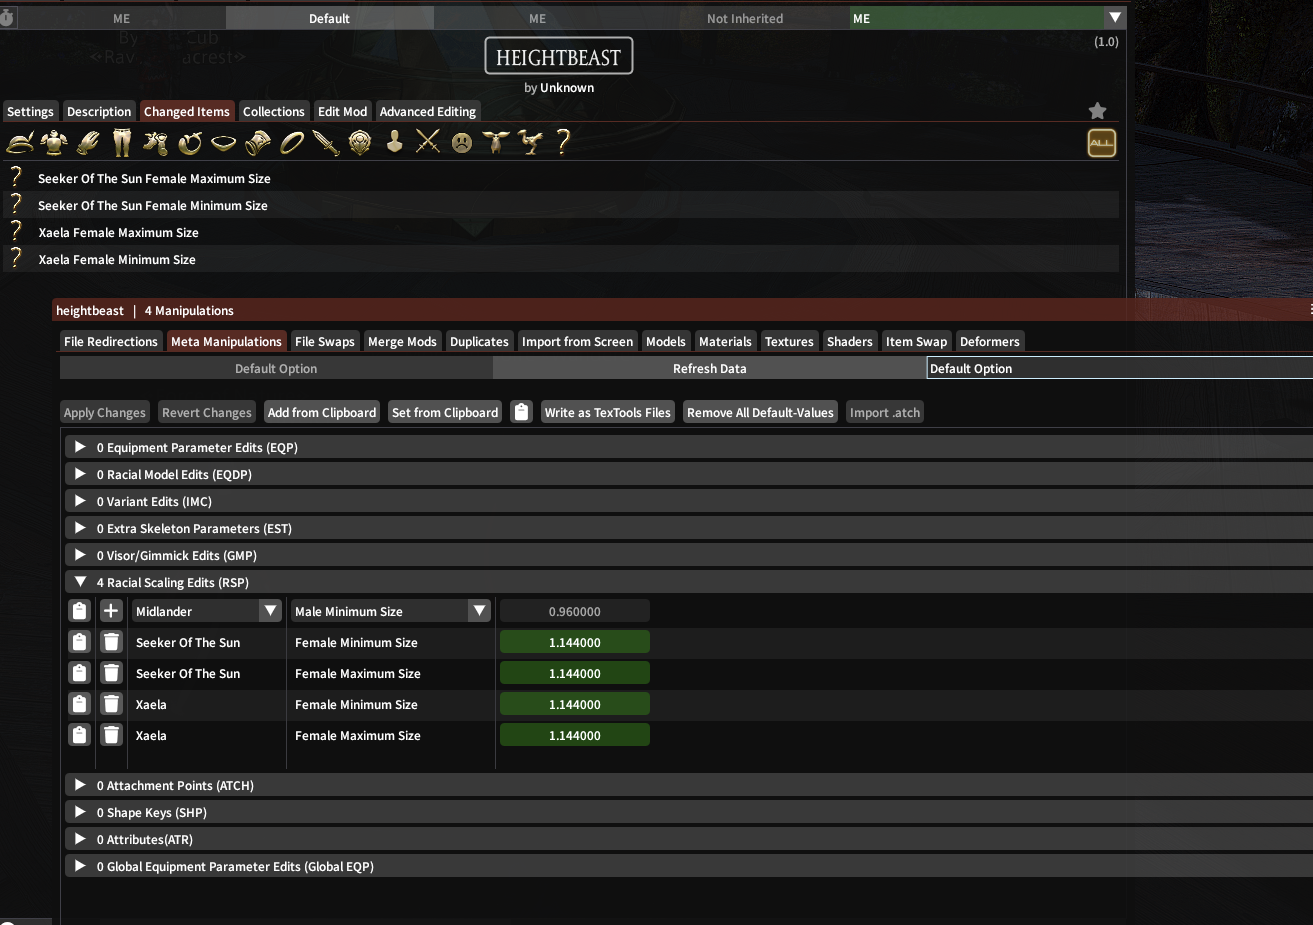
Task: Copy the Xaela Female Maximum Size row
Action: click(x=79, y=735)
